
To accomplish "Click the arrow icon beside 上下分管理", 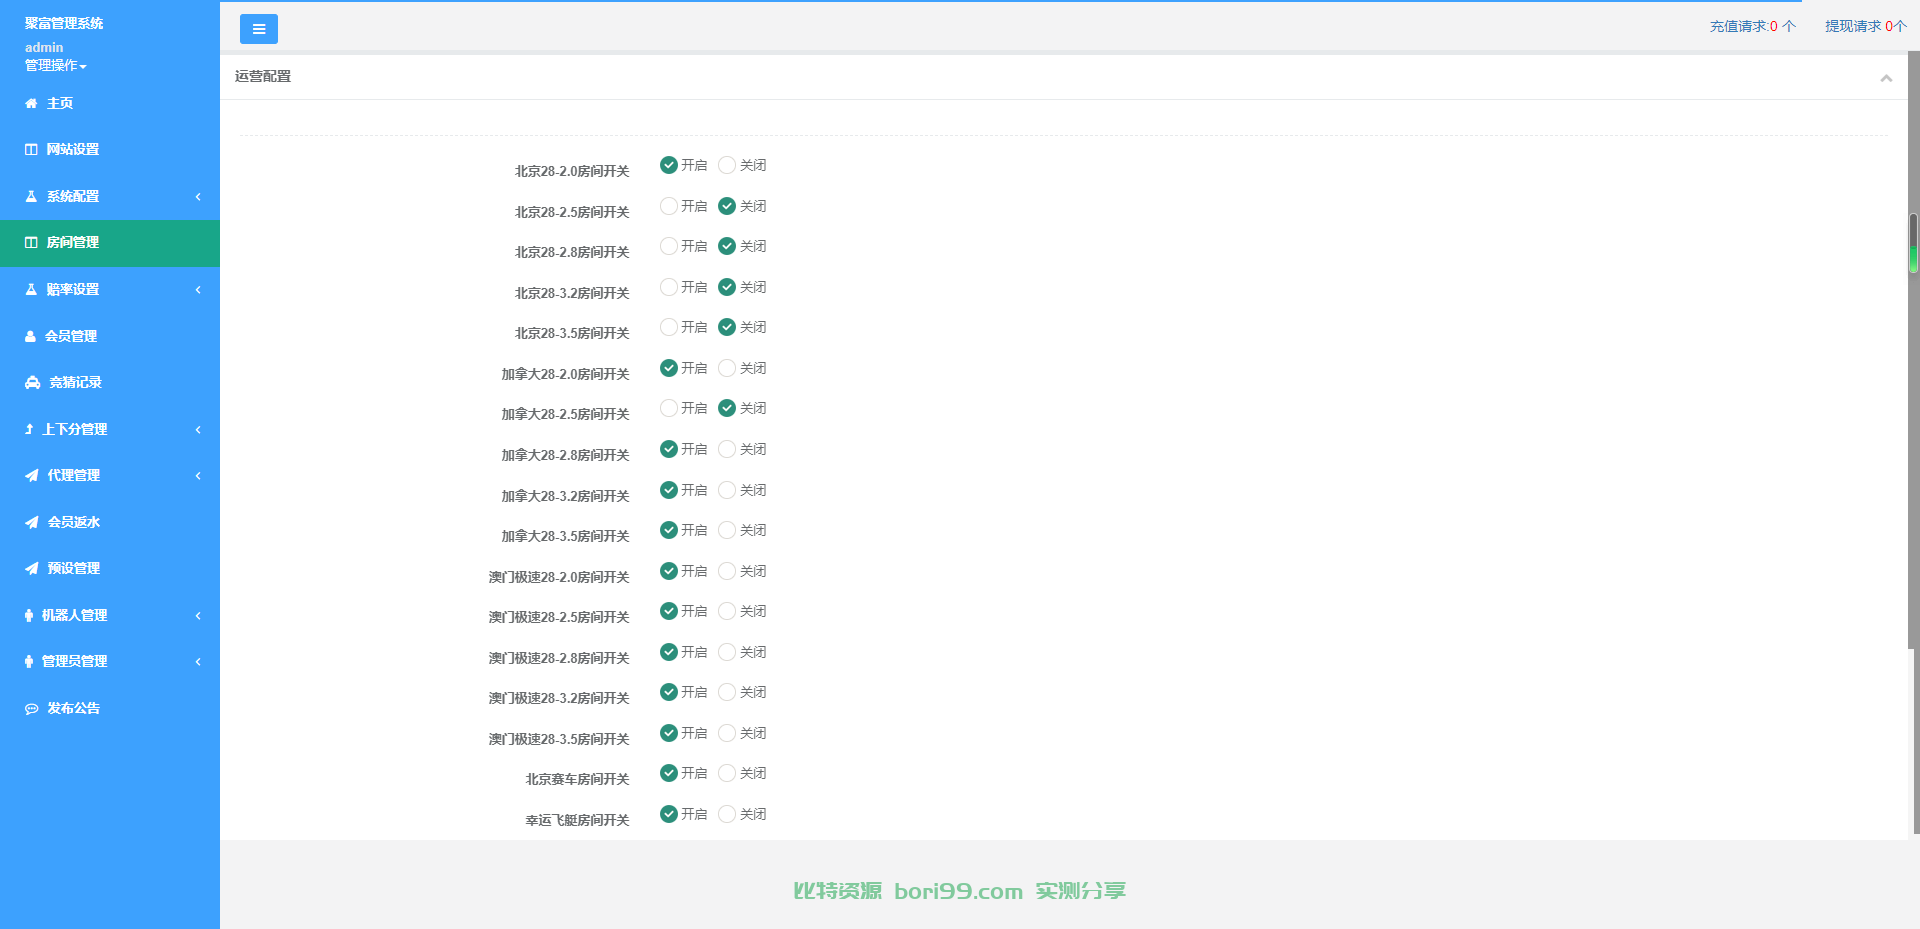I will pyautogui.click(x=29, y=429).
